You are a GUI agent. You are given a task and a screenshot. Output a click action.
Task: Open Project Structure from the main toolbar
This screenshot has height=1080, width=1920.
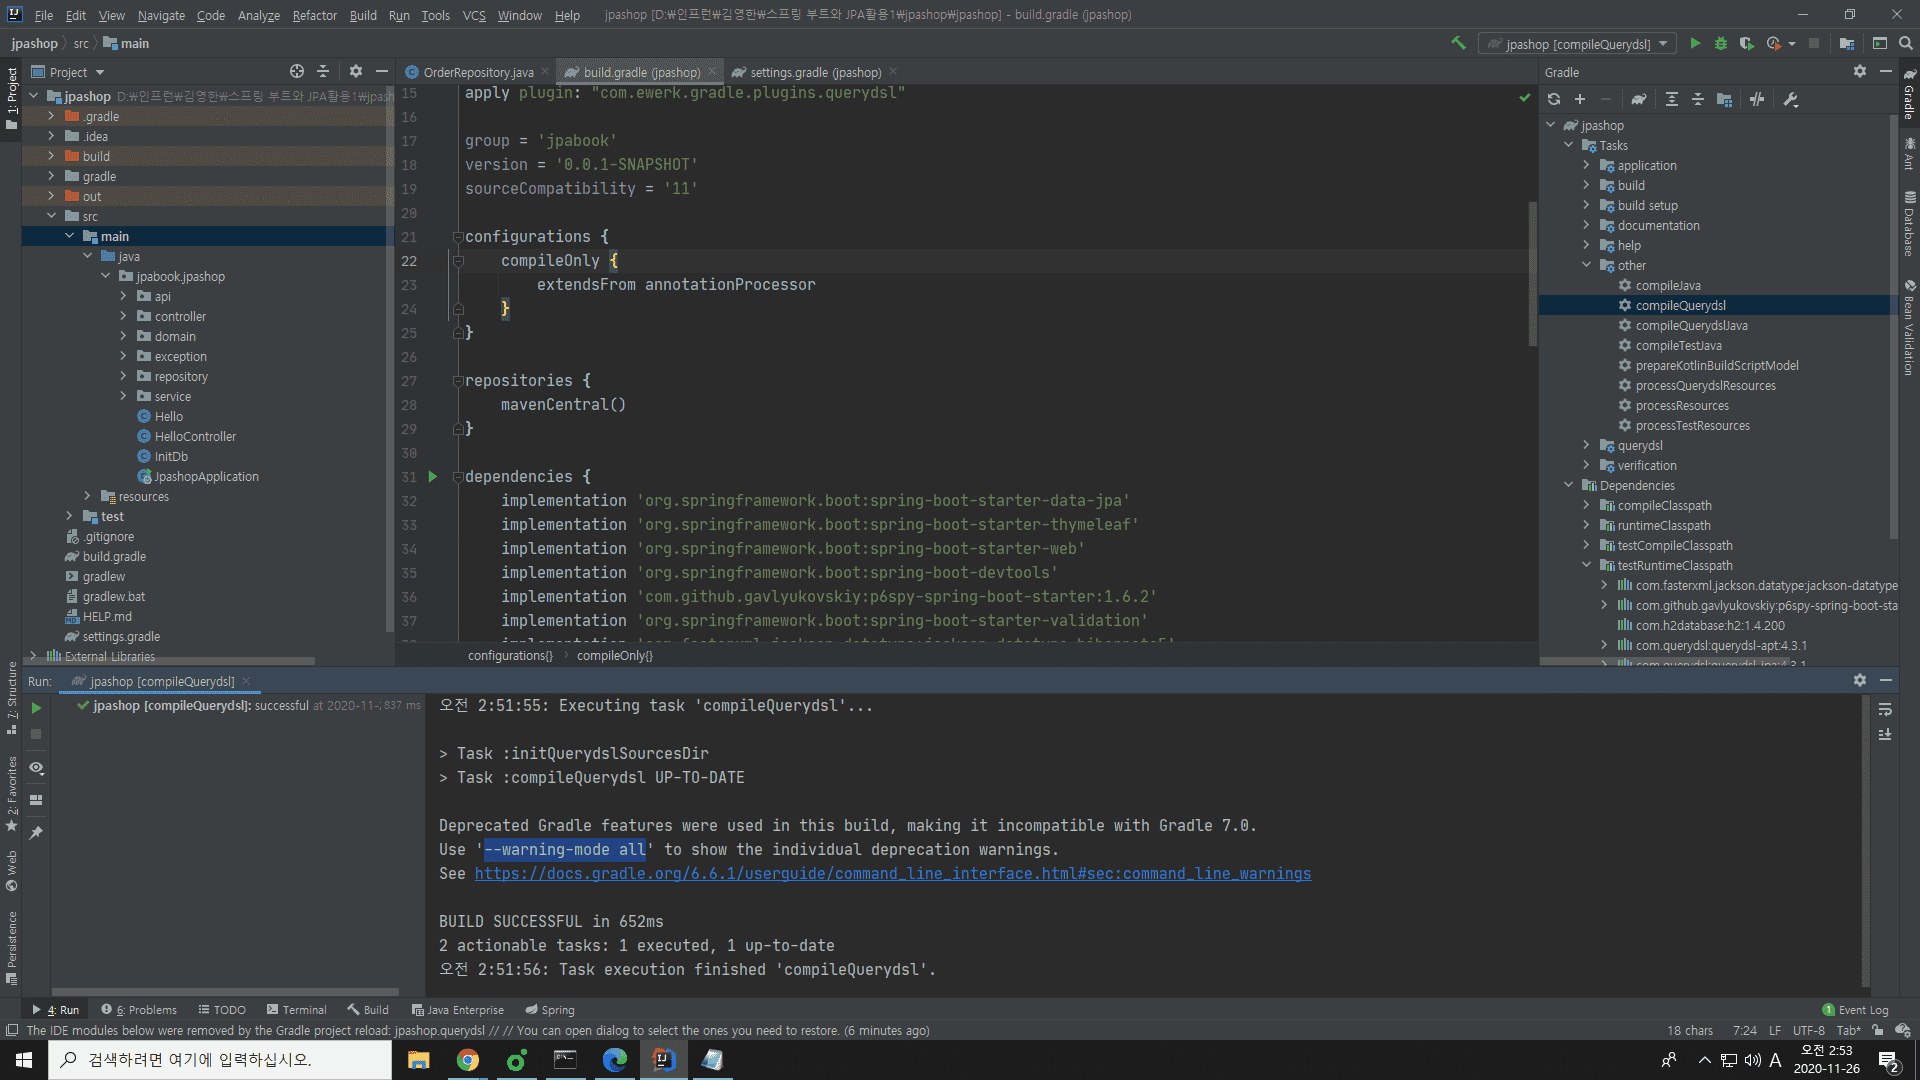click(x=1847, y=43)
